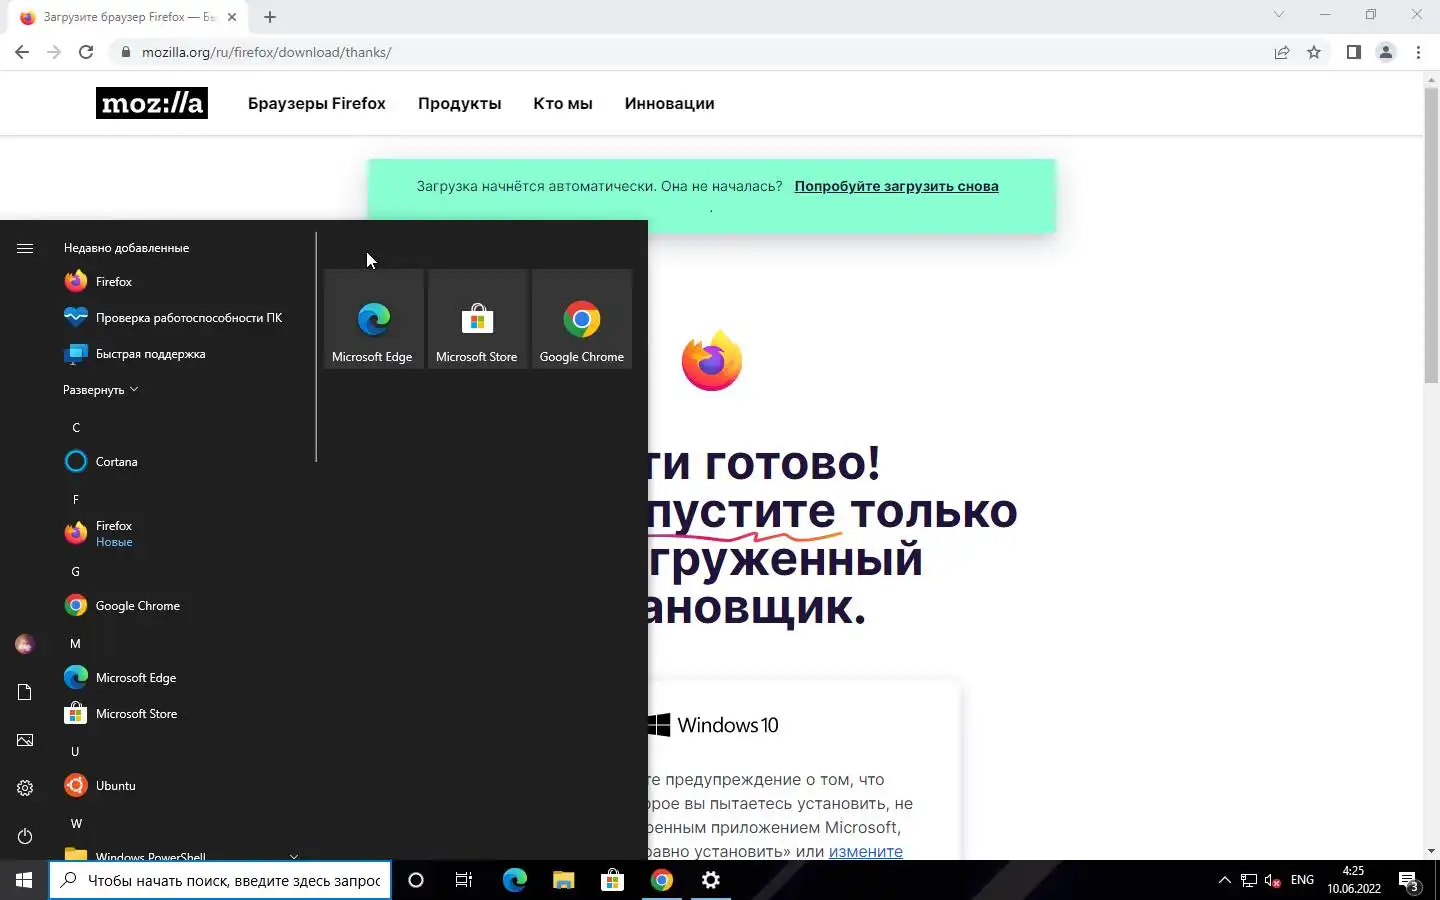Open Firefox marked Новые in app list

[x=180, y=534]
